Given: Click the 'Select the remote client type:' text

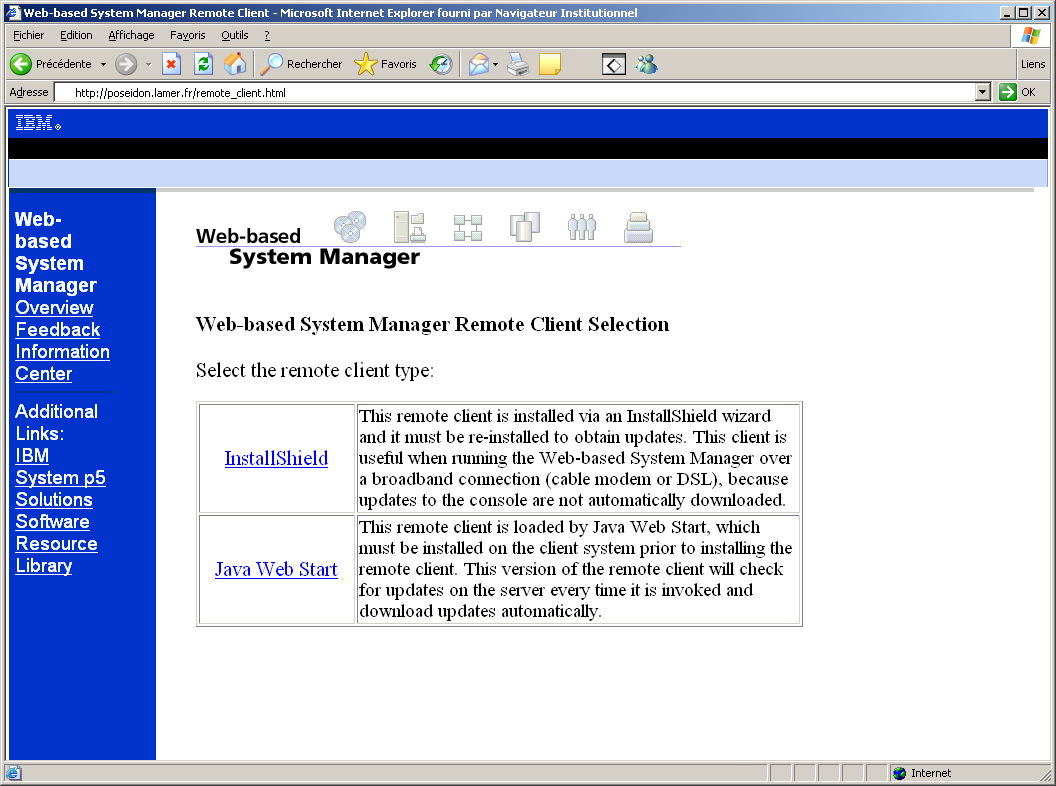Looking at the screenshot, I should click(x=315, y=370).
